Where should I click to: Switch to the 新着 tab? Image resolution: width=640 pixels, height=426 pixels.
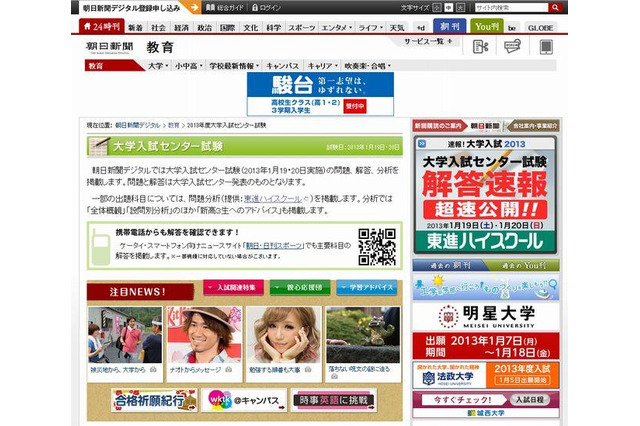point(135,28)
